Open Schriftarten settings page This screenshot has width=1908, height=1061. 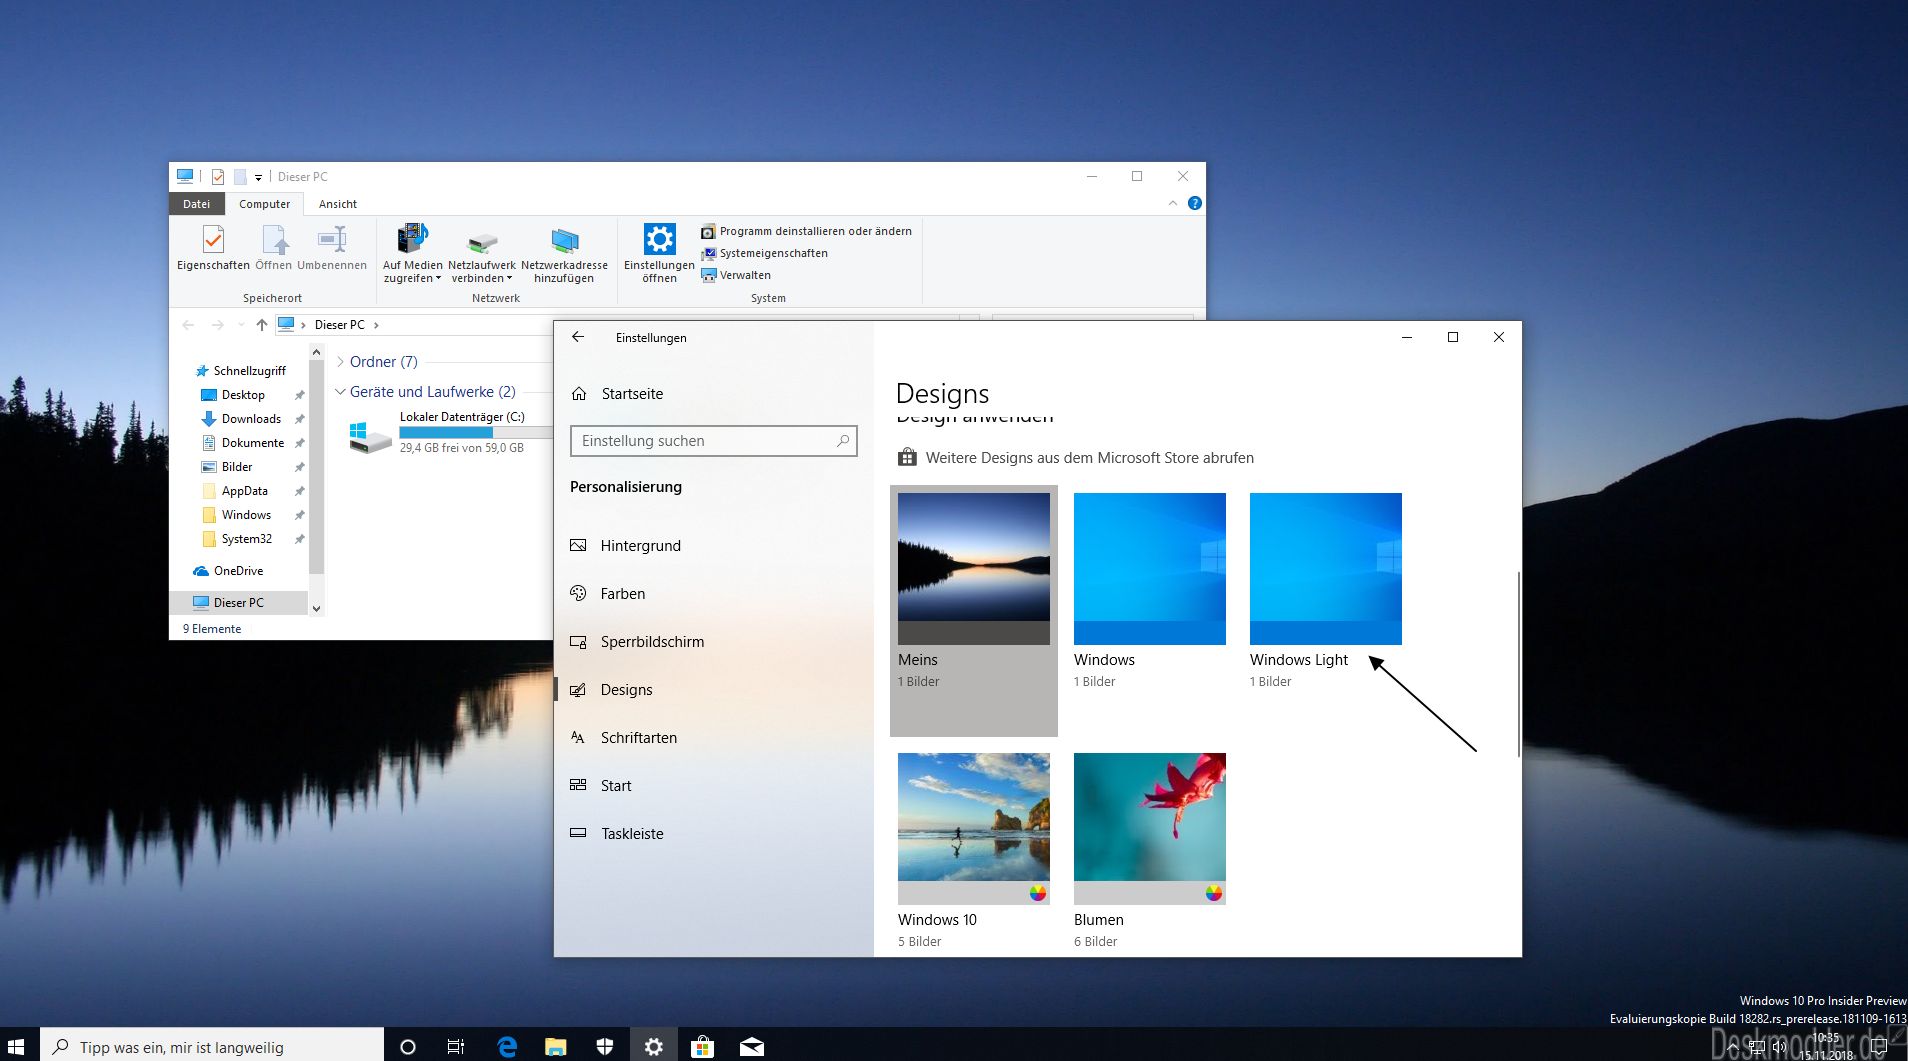point(638,738)
